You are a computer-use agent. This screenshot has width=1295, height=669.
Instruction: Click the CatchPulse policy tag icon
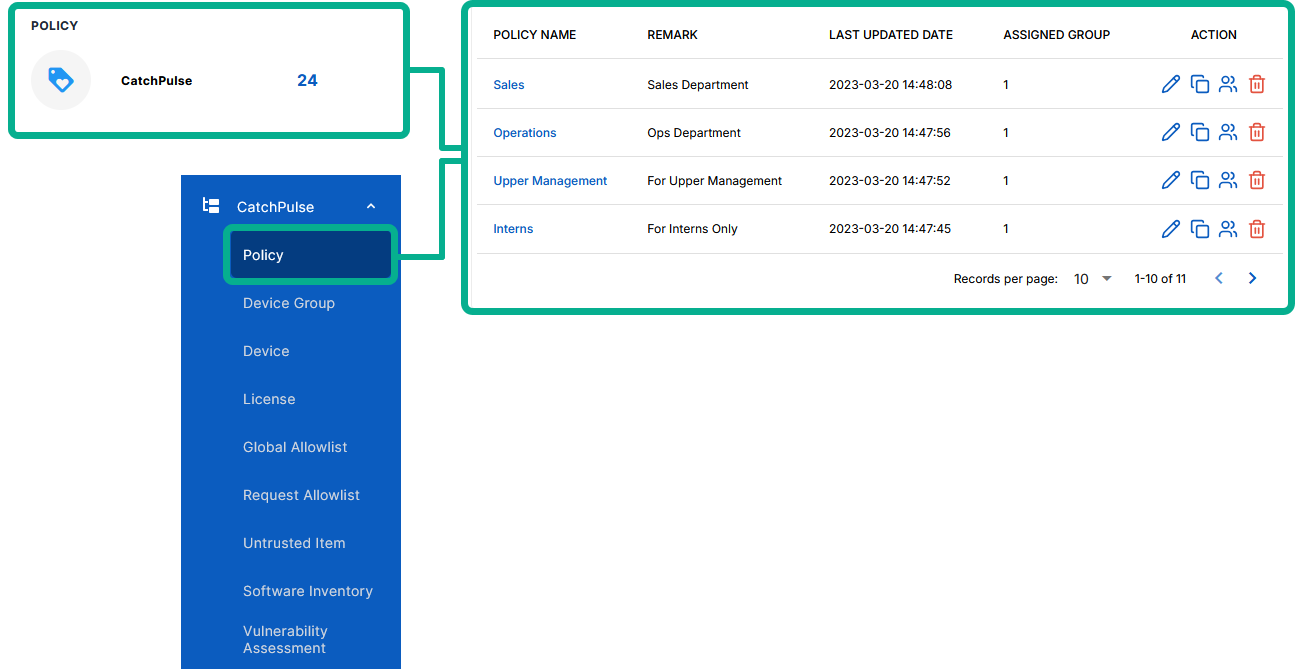coord(61,80)
